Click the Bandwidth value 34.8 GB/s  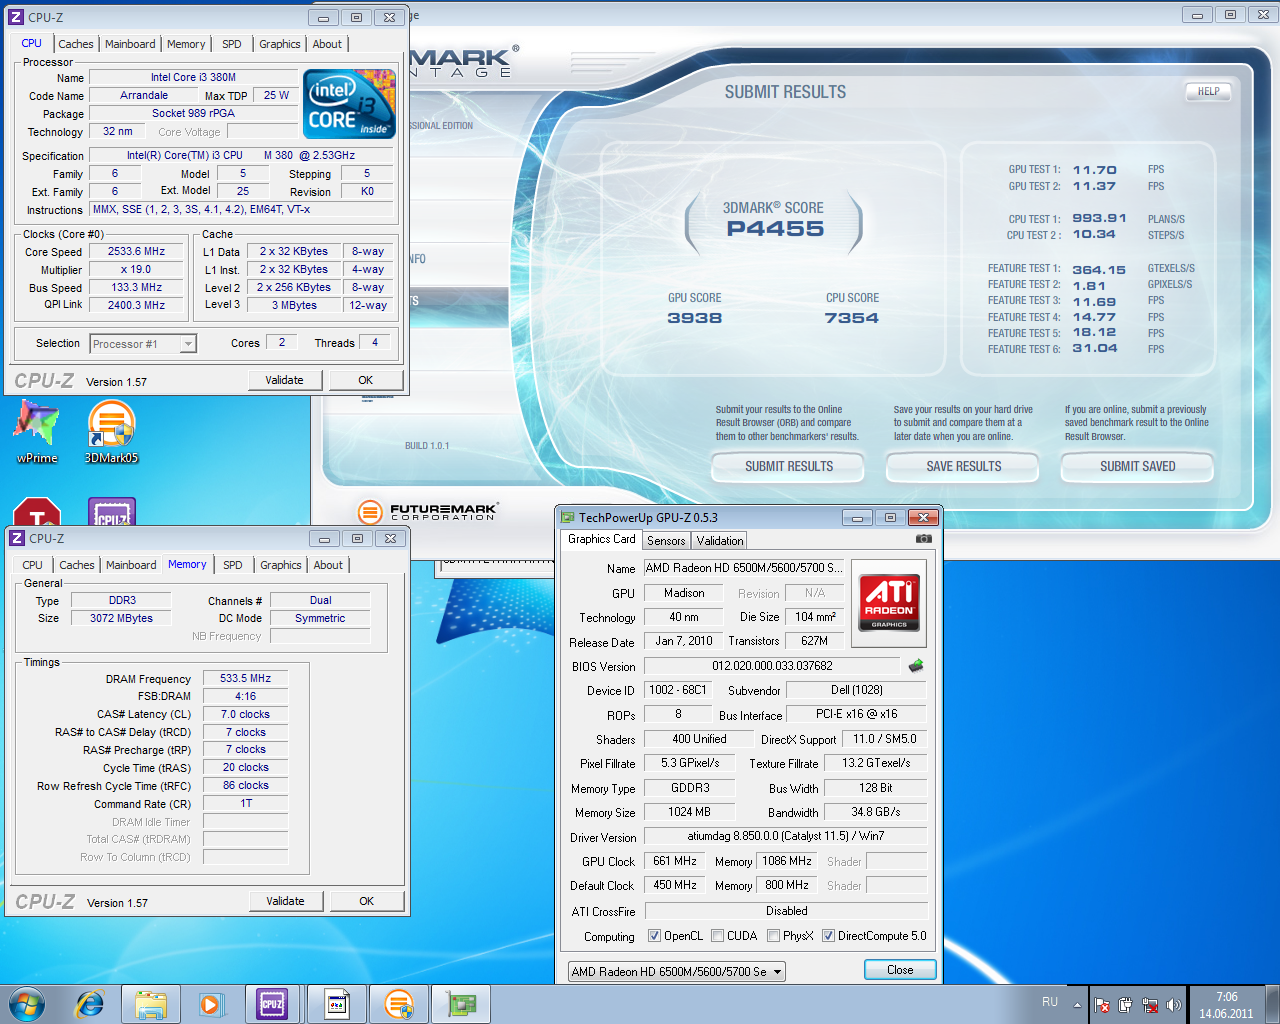(875, 812)
